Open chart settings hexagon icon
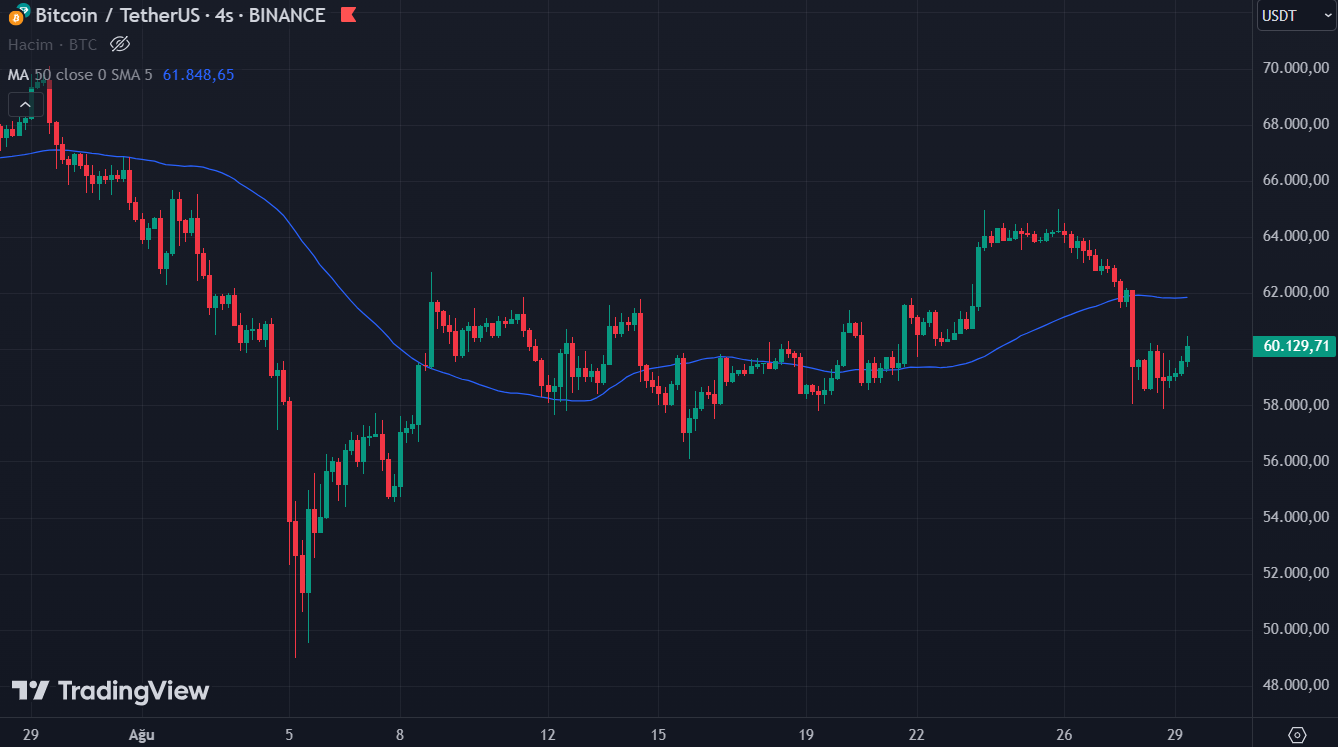Screen dimensions: 1338x747 pos(1297,734)
